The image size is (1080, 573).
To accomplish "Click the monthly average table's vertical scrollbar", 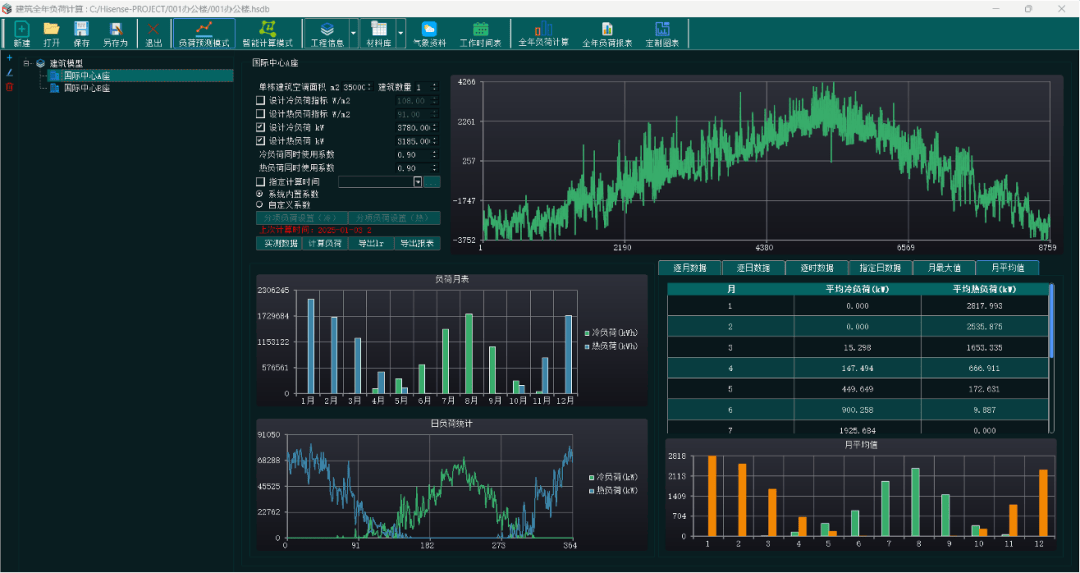I will [1051, 320].
